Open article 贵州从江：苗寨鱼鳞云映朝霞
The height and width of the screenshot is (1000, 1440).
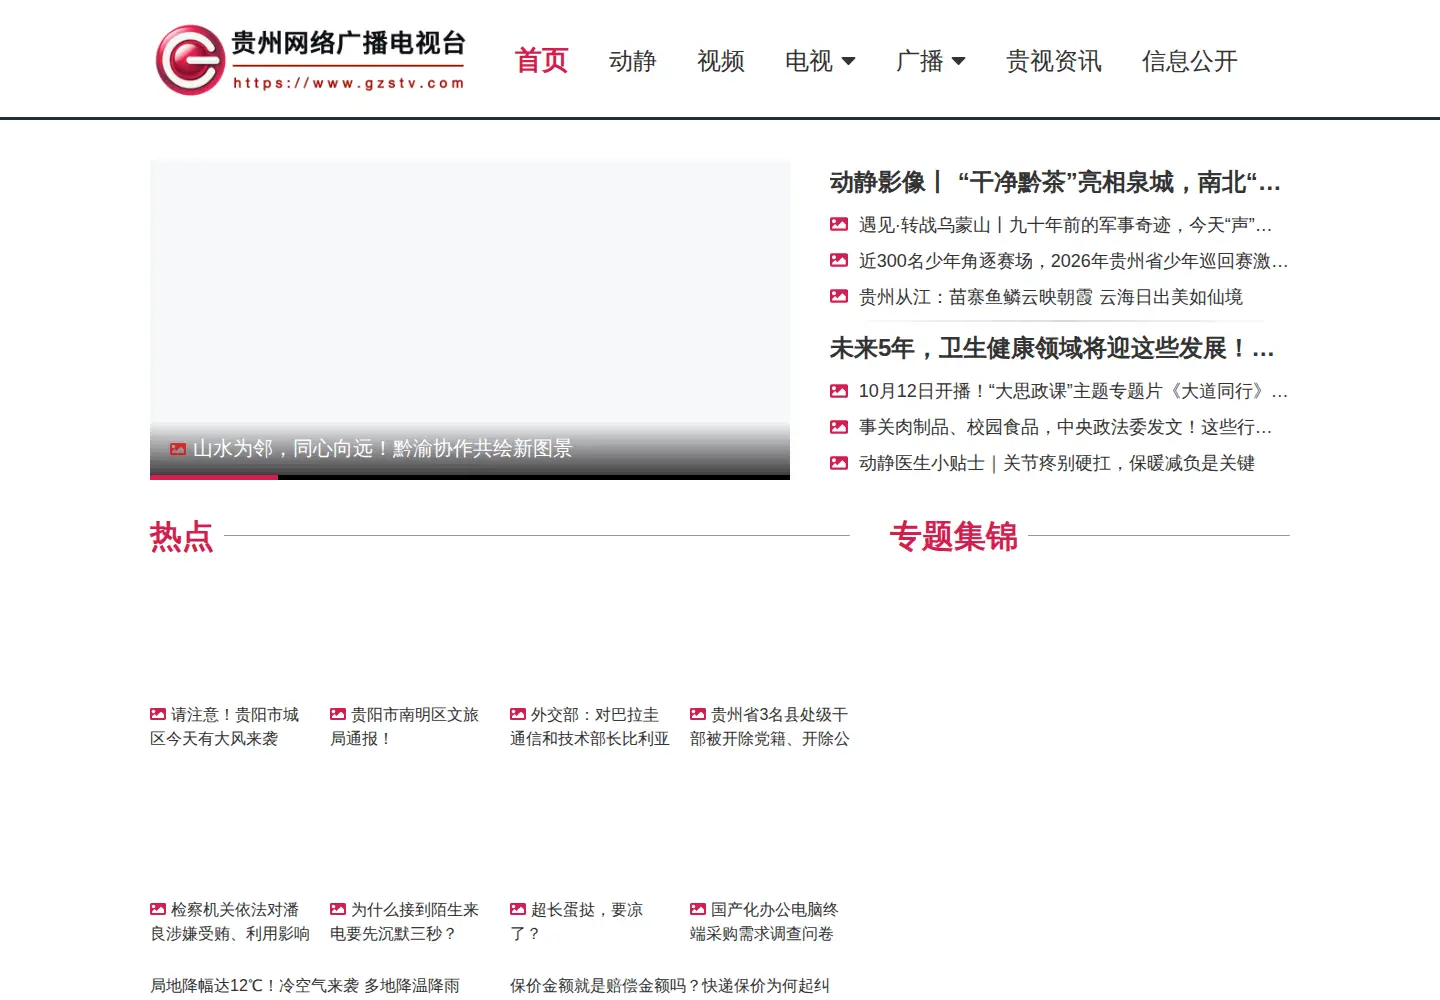[x=1050, y=297]
